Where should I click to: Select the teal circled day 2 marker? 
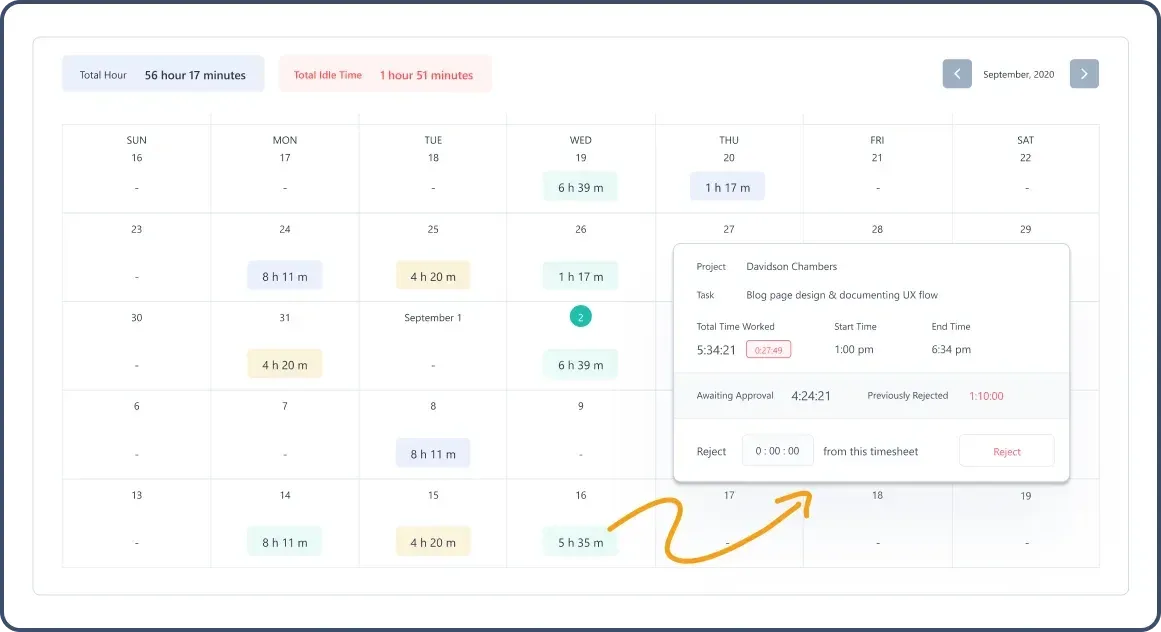click(x=580, y=315)
